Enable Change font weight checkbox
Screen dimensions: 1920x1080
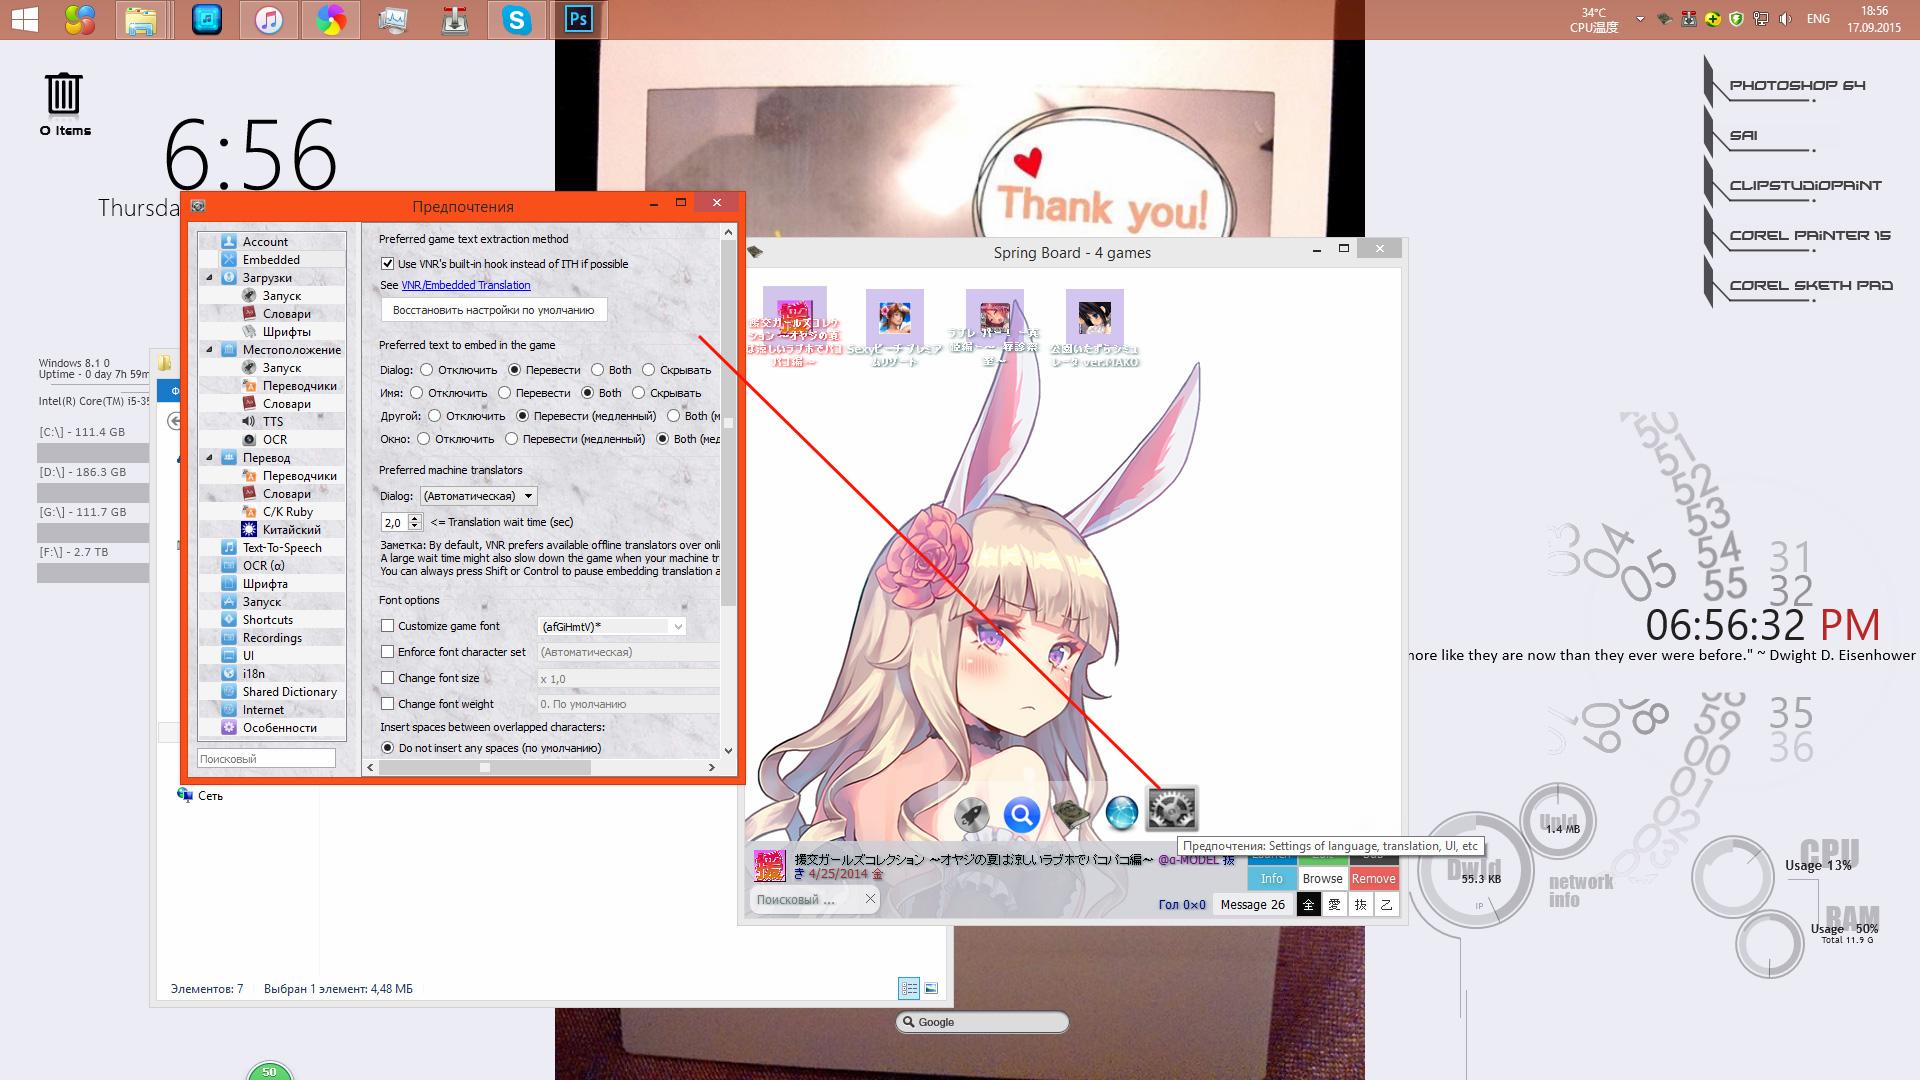tap(387, 704)
